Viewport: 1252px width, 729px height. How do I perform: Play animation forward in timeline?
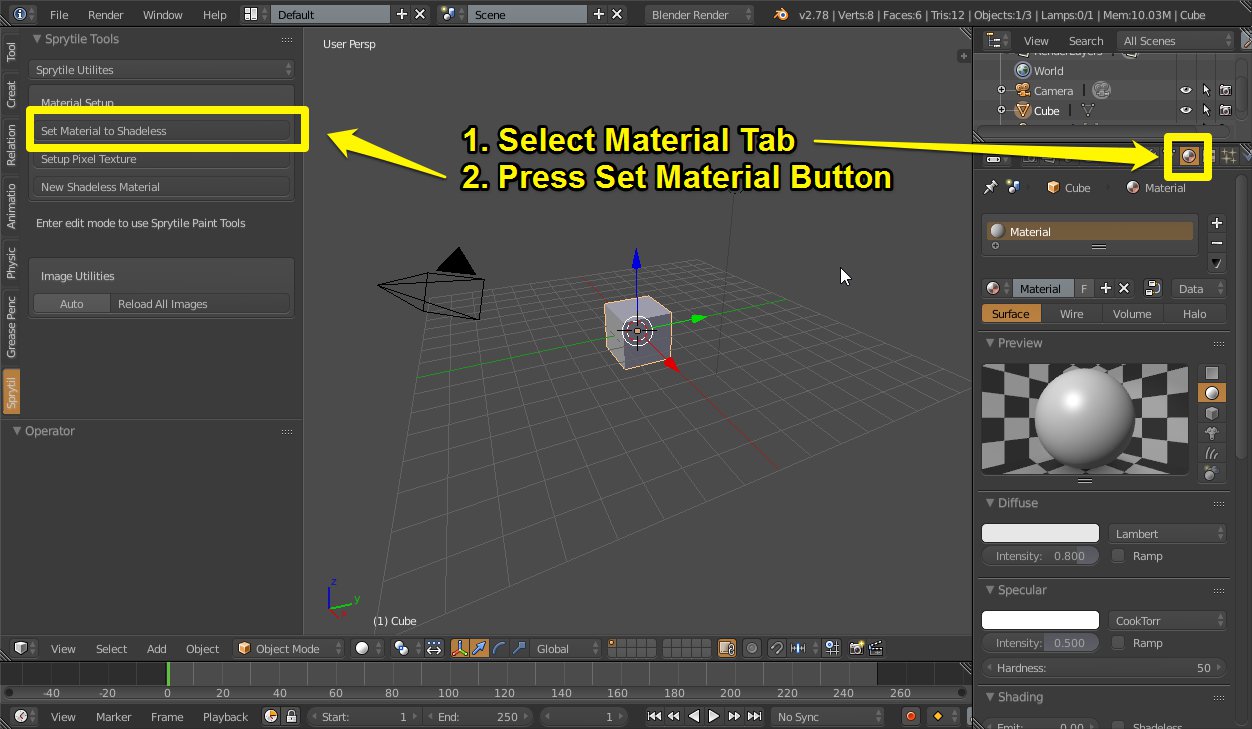714,716
